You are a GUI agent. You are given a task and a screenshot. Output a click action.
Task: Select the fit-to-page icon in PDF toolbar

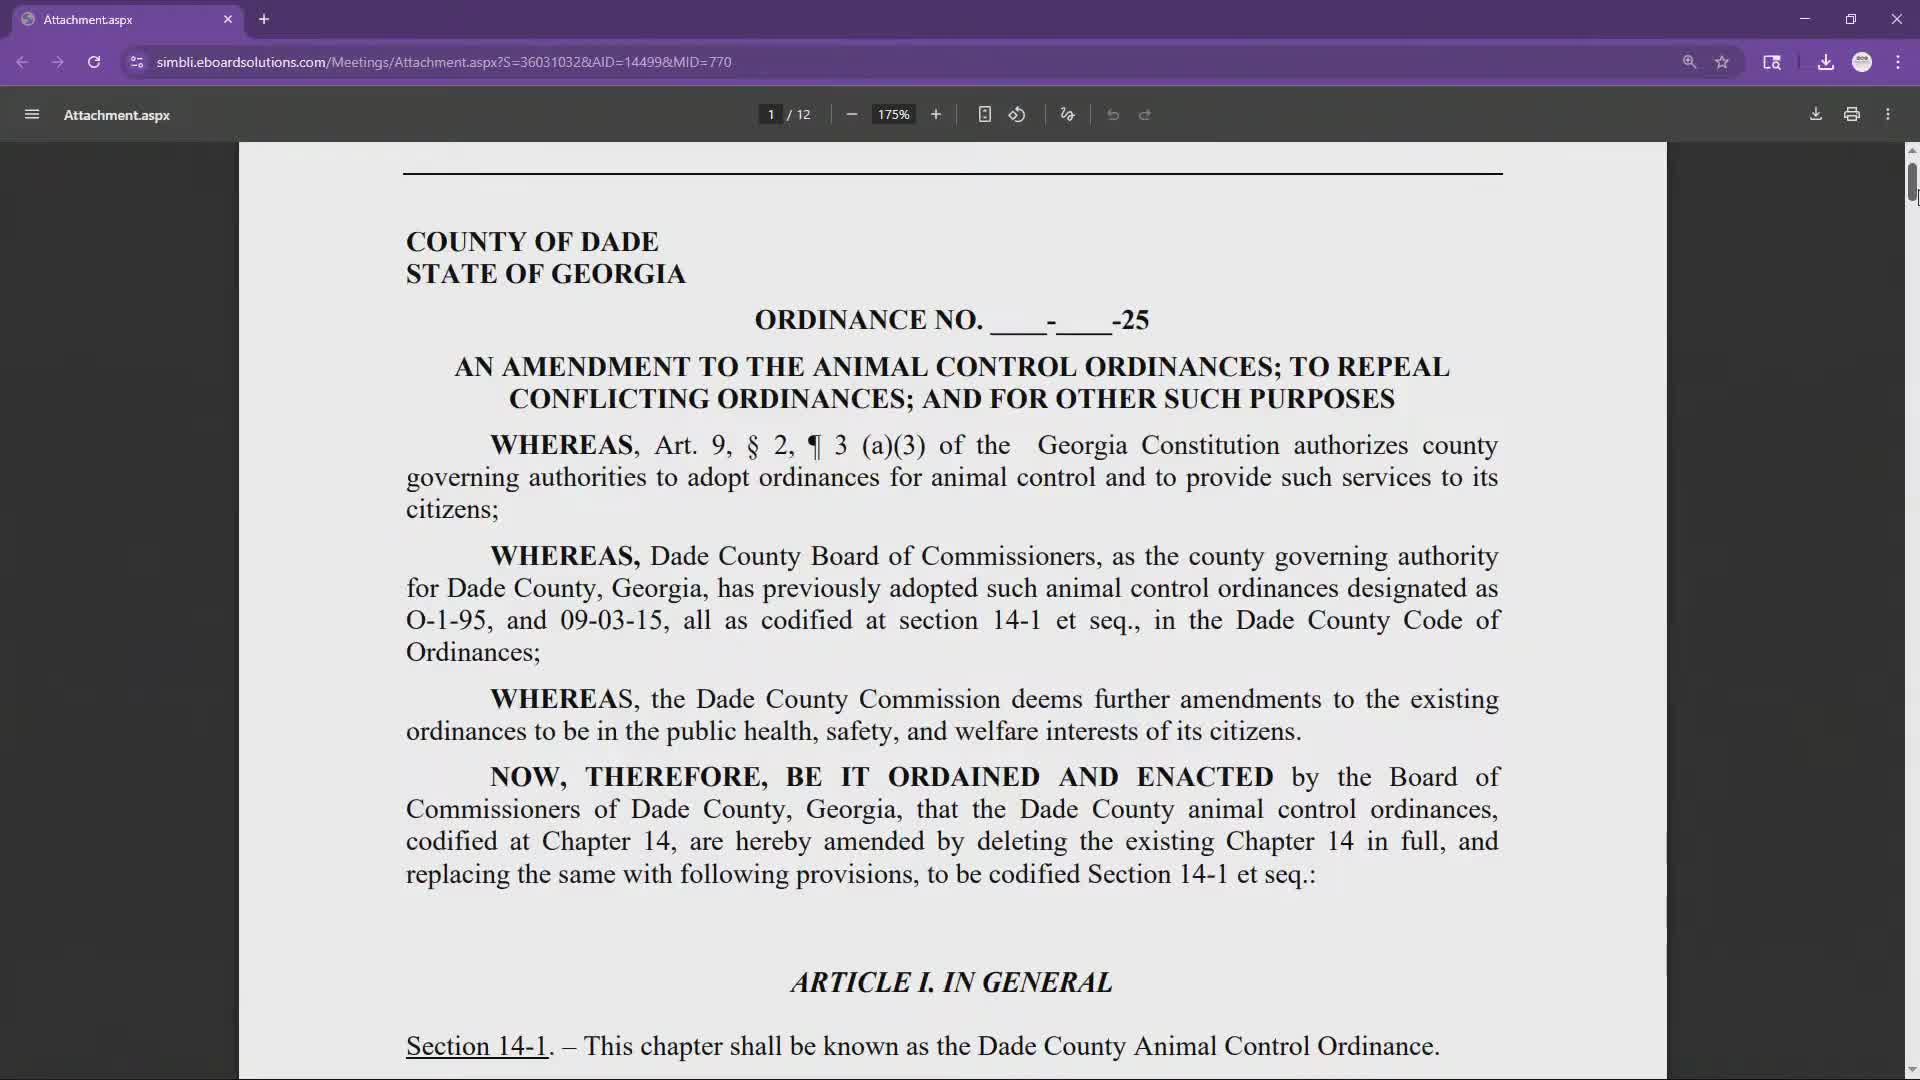point(984,114)
